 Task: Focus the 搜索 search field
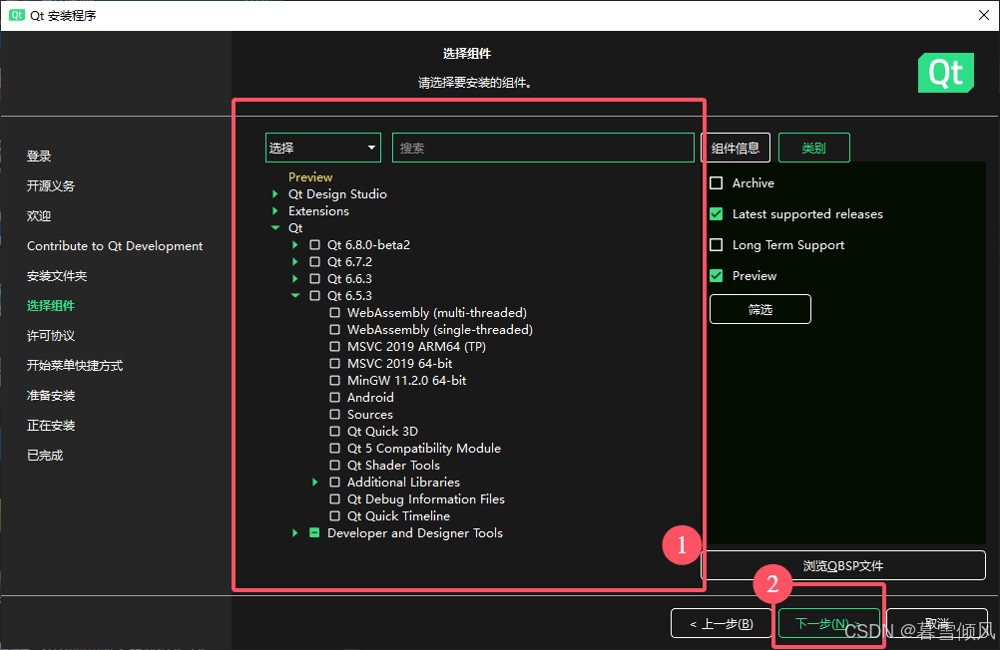coord(543,148)
